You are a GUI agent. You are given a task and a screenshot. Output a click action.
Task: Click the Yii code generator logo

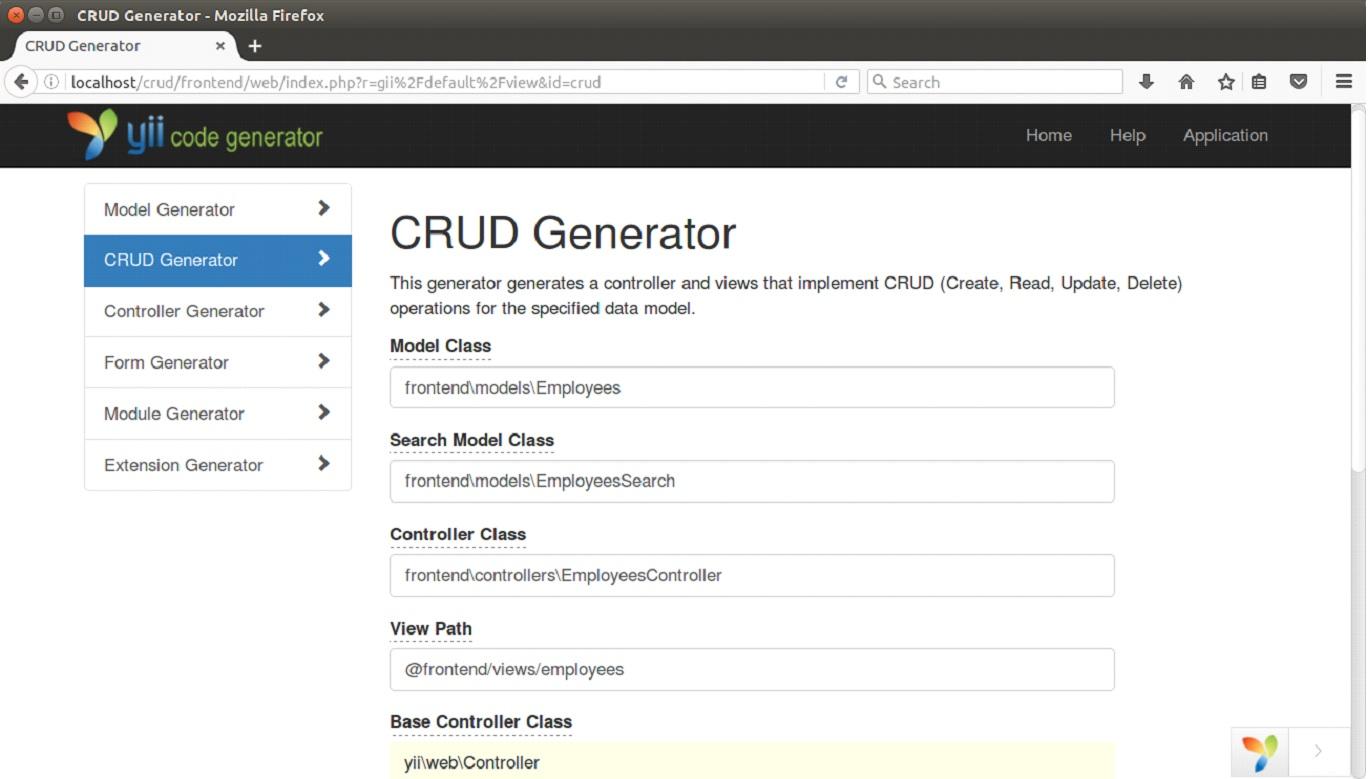[x=195, y=135]
